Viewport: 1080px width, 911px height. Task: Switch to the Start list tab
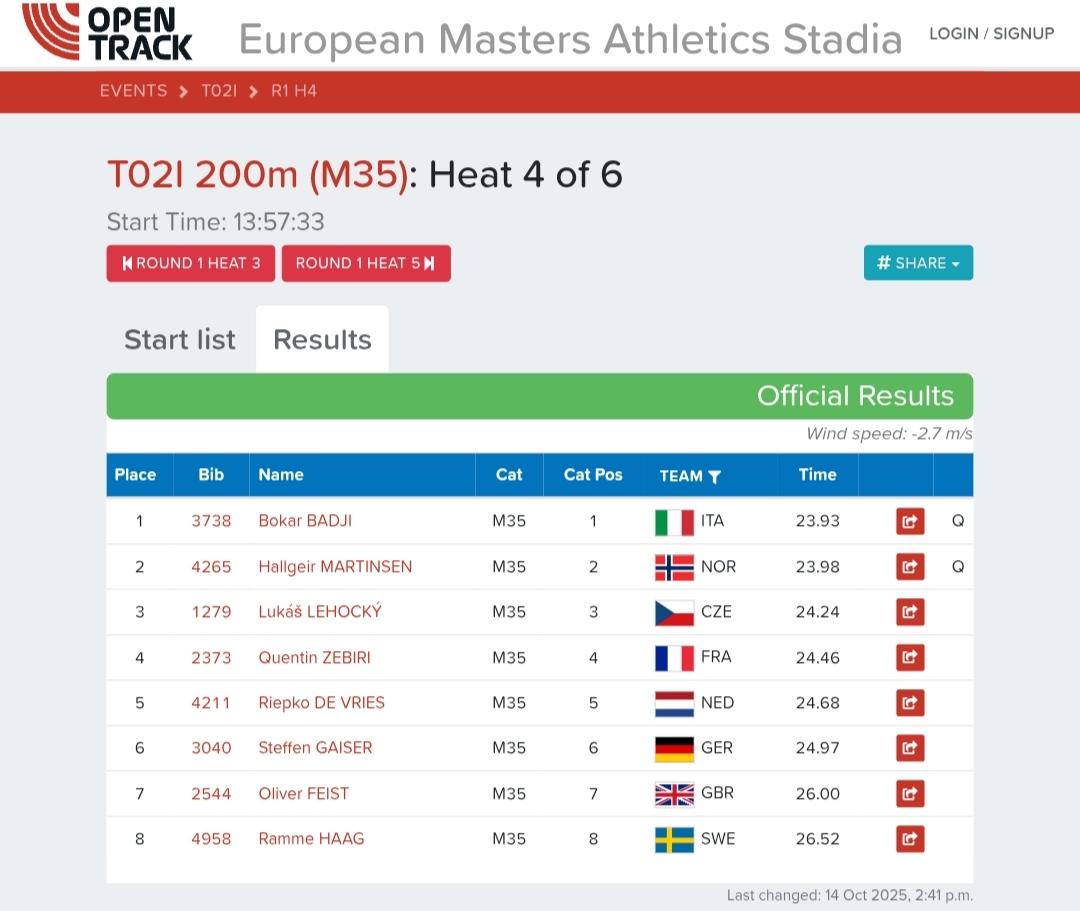pos(180,340)
